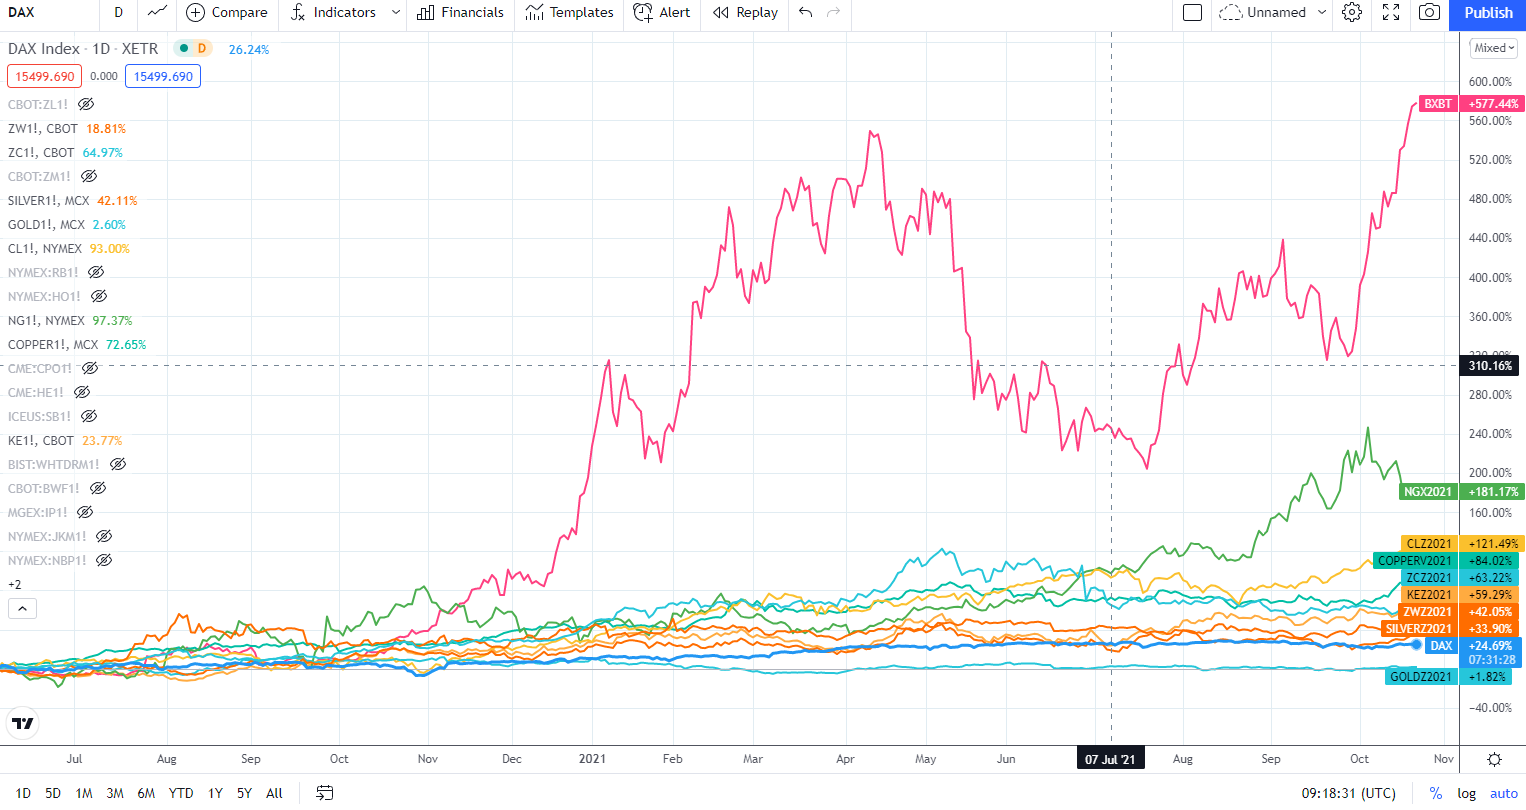Show the hidden CME:HE1! series
Image resolution: width=1526 pixels, height=810 pixels.
coord(82,392)
